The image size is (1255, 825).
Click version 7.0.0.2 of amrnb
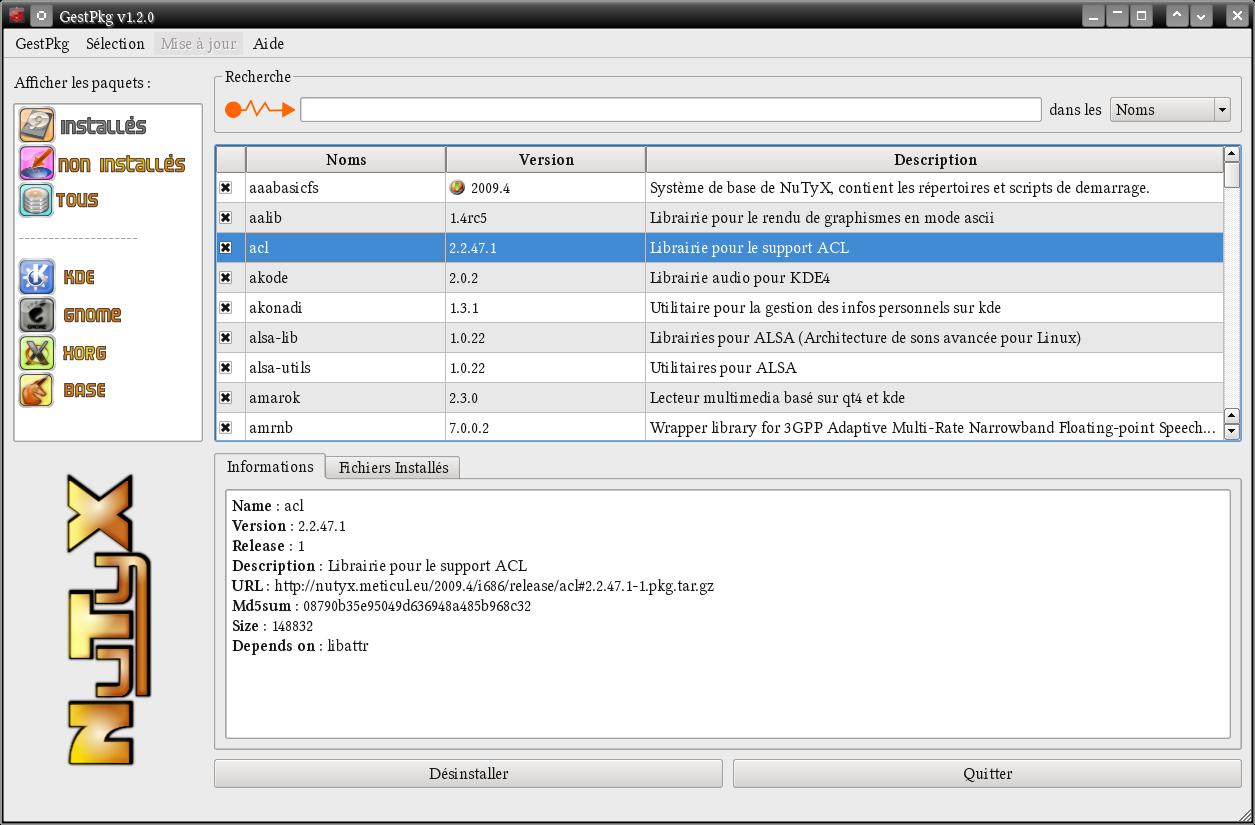click(x=469, y=428)
